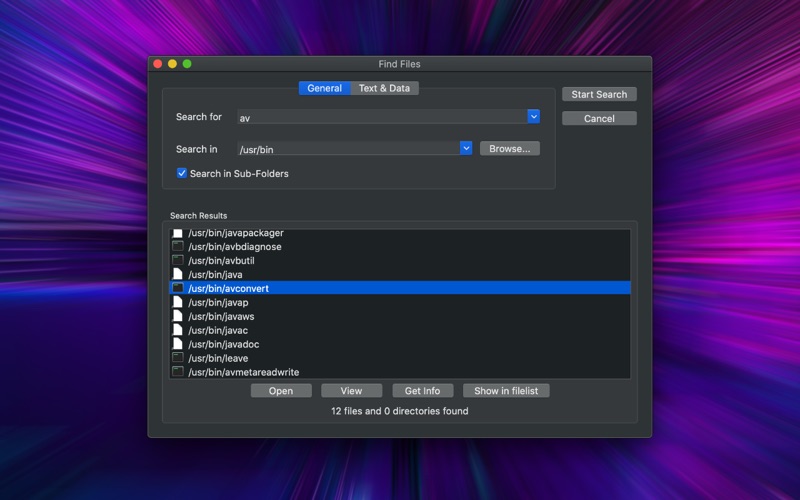Click the Get Info button
The width and height of the screenshot is (800, 500).
[422, 391]
